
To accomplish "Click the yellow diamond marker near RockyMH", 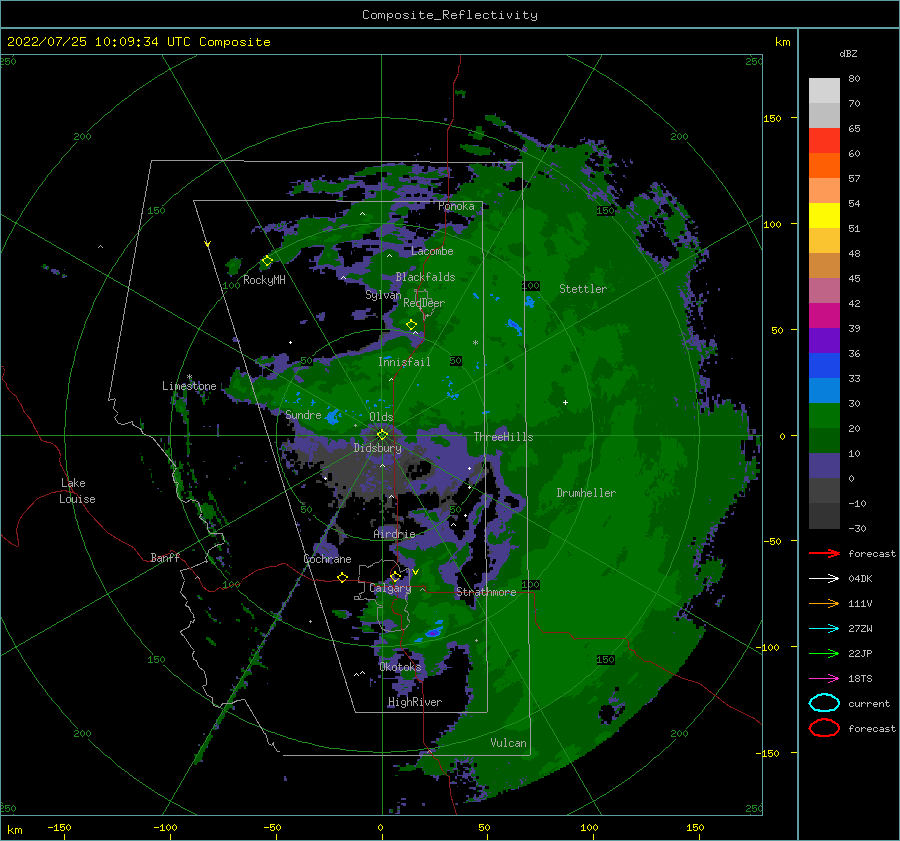I will [267, 261].
